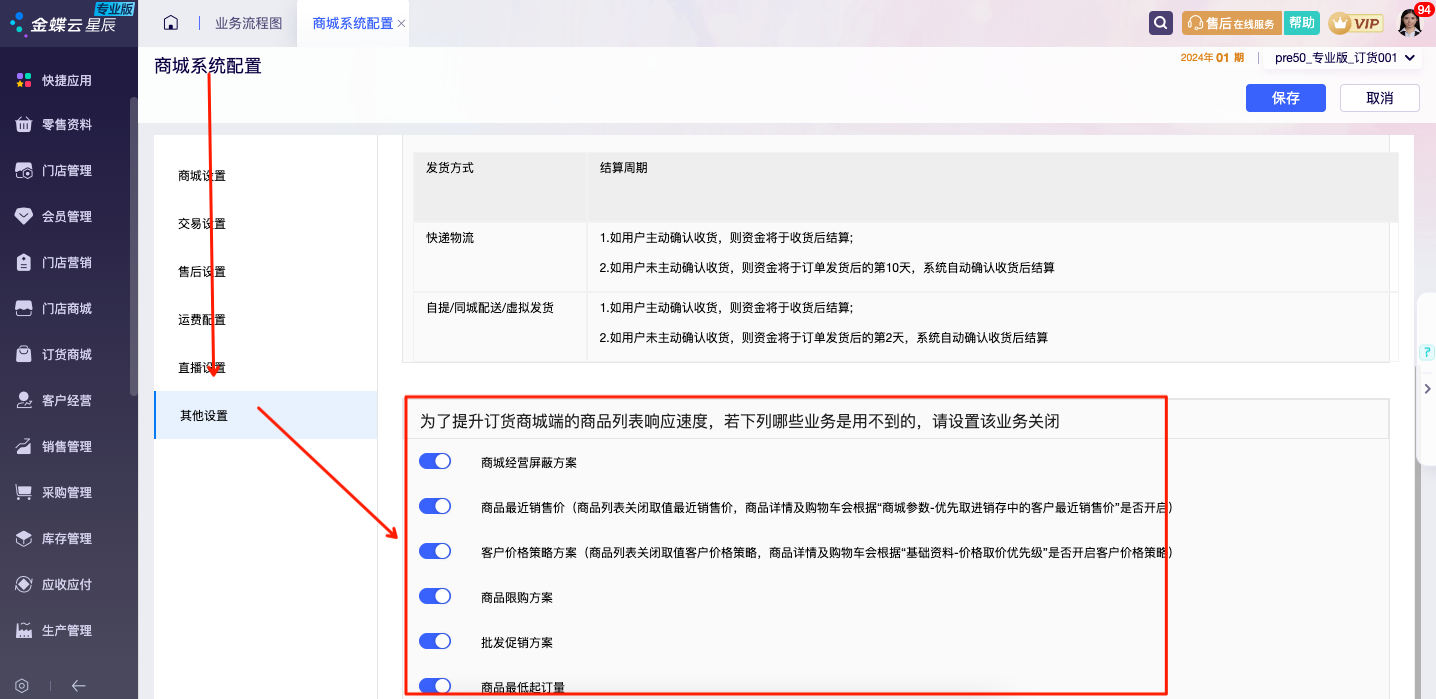
Task: Open the home icon tab
Action: pos(170,23)
